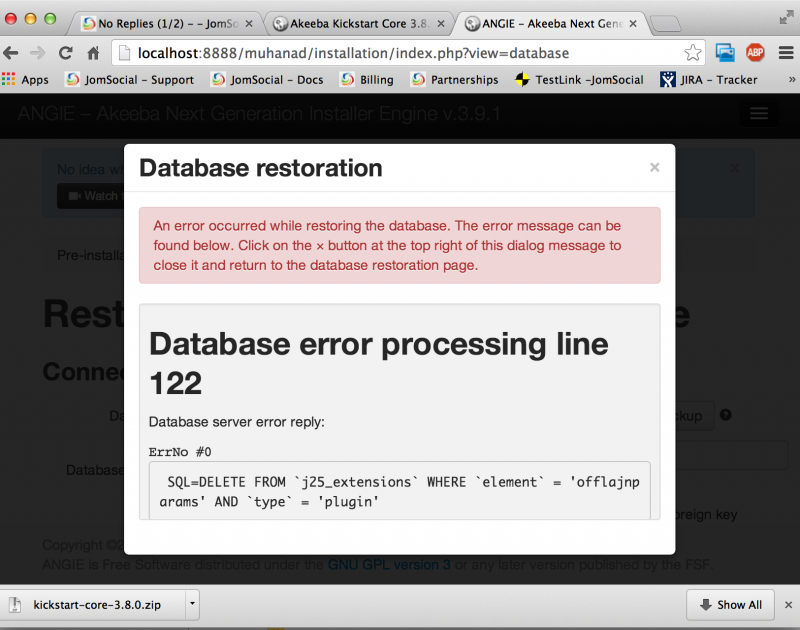Image resolution: width=800 pixels, height=630 pixels.
Task: Open the JIRA - Tracker bookmark
Action: (x=709, y=80)
